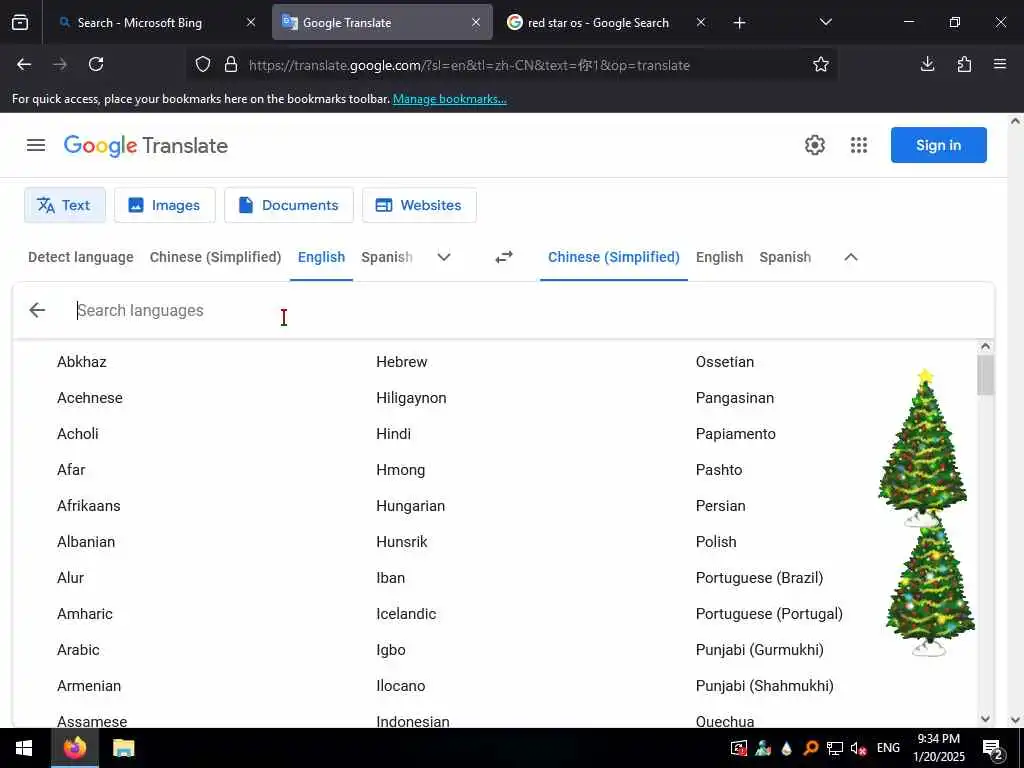The image size is (1024, 768).
Task: Open Firefox extensions menu
Action: click(964, 64)
